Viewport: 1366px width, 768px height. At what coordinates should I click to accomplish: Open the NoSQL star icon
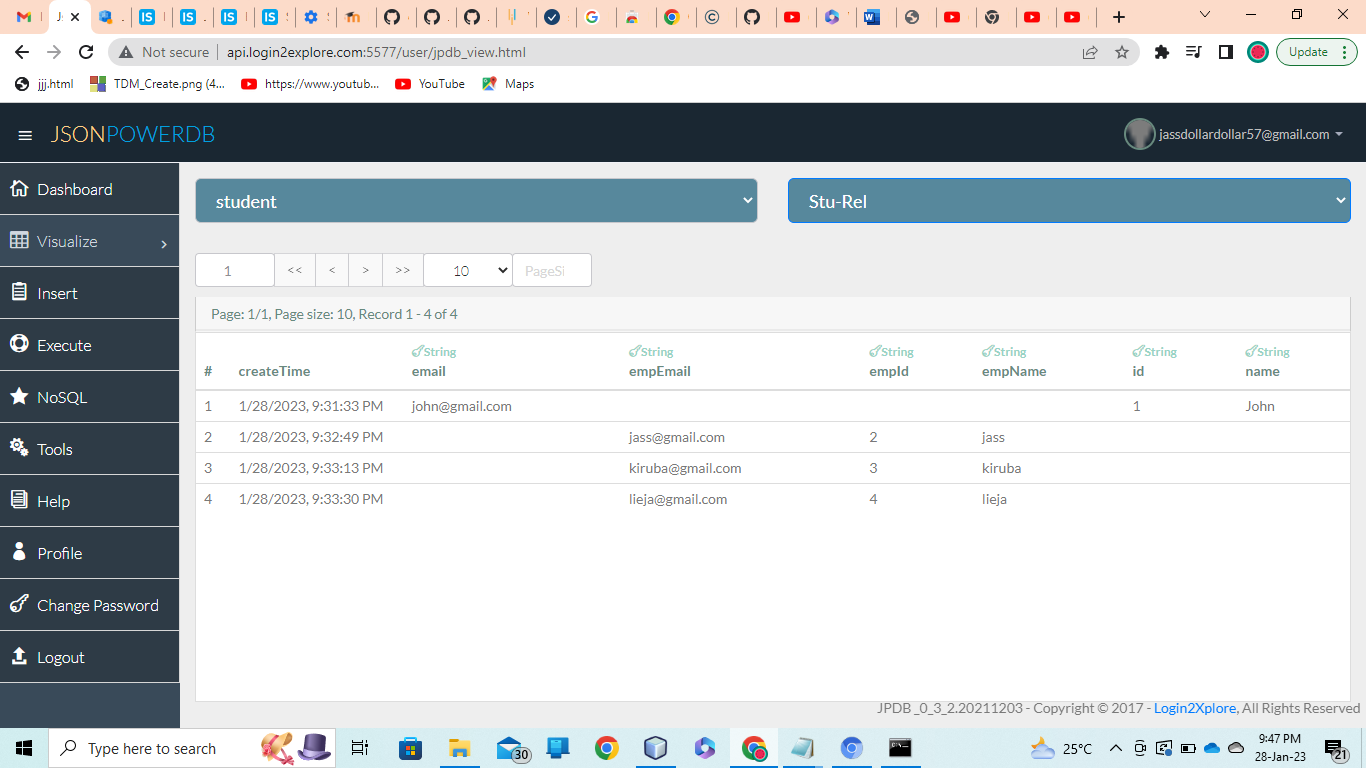pos(18,397)
